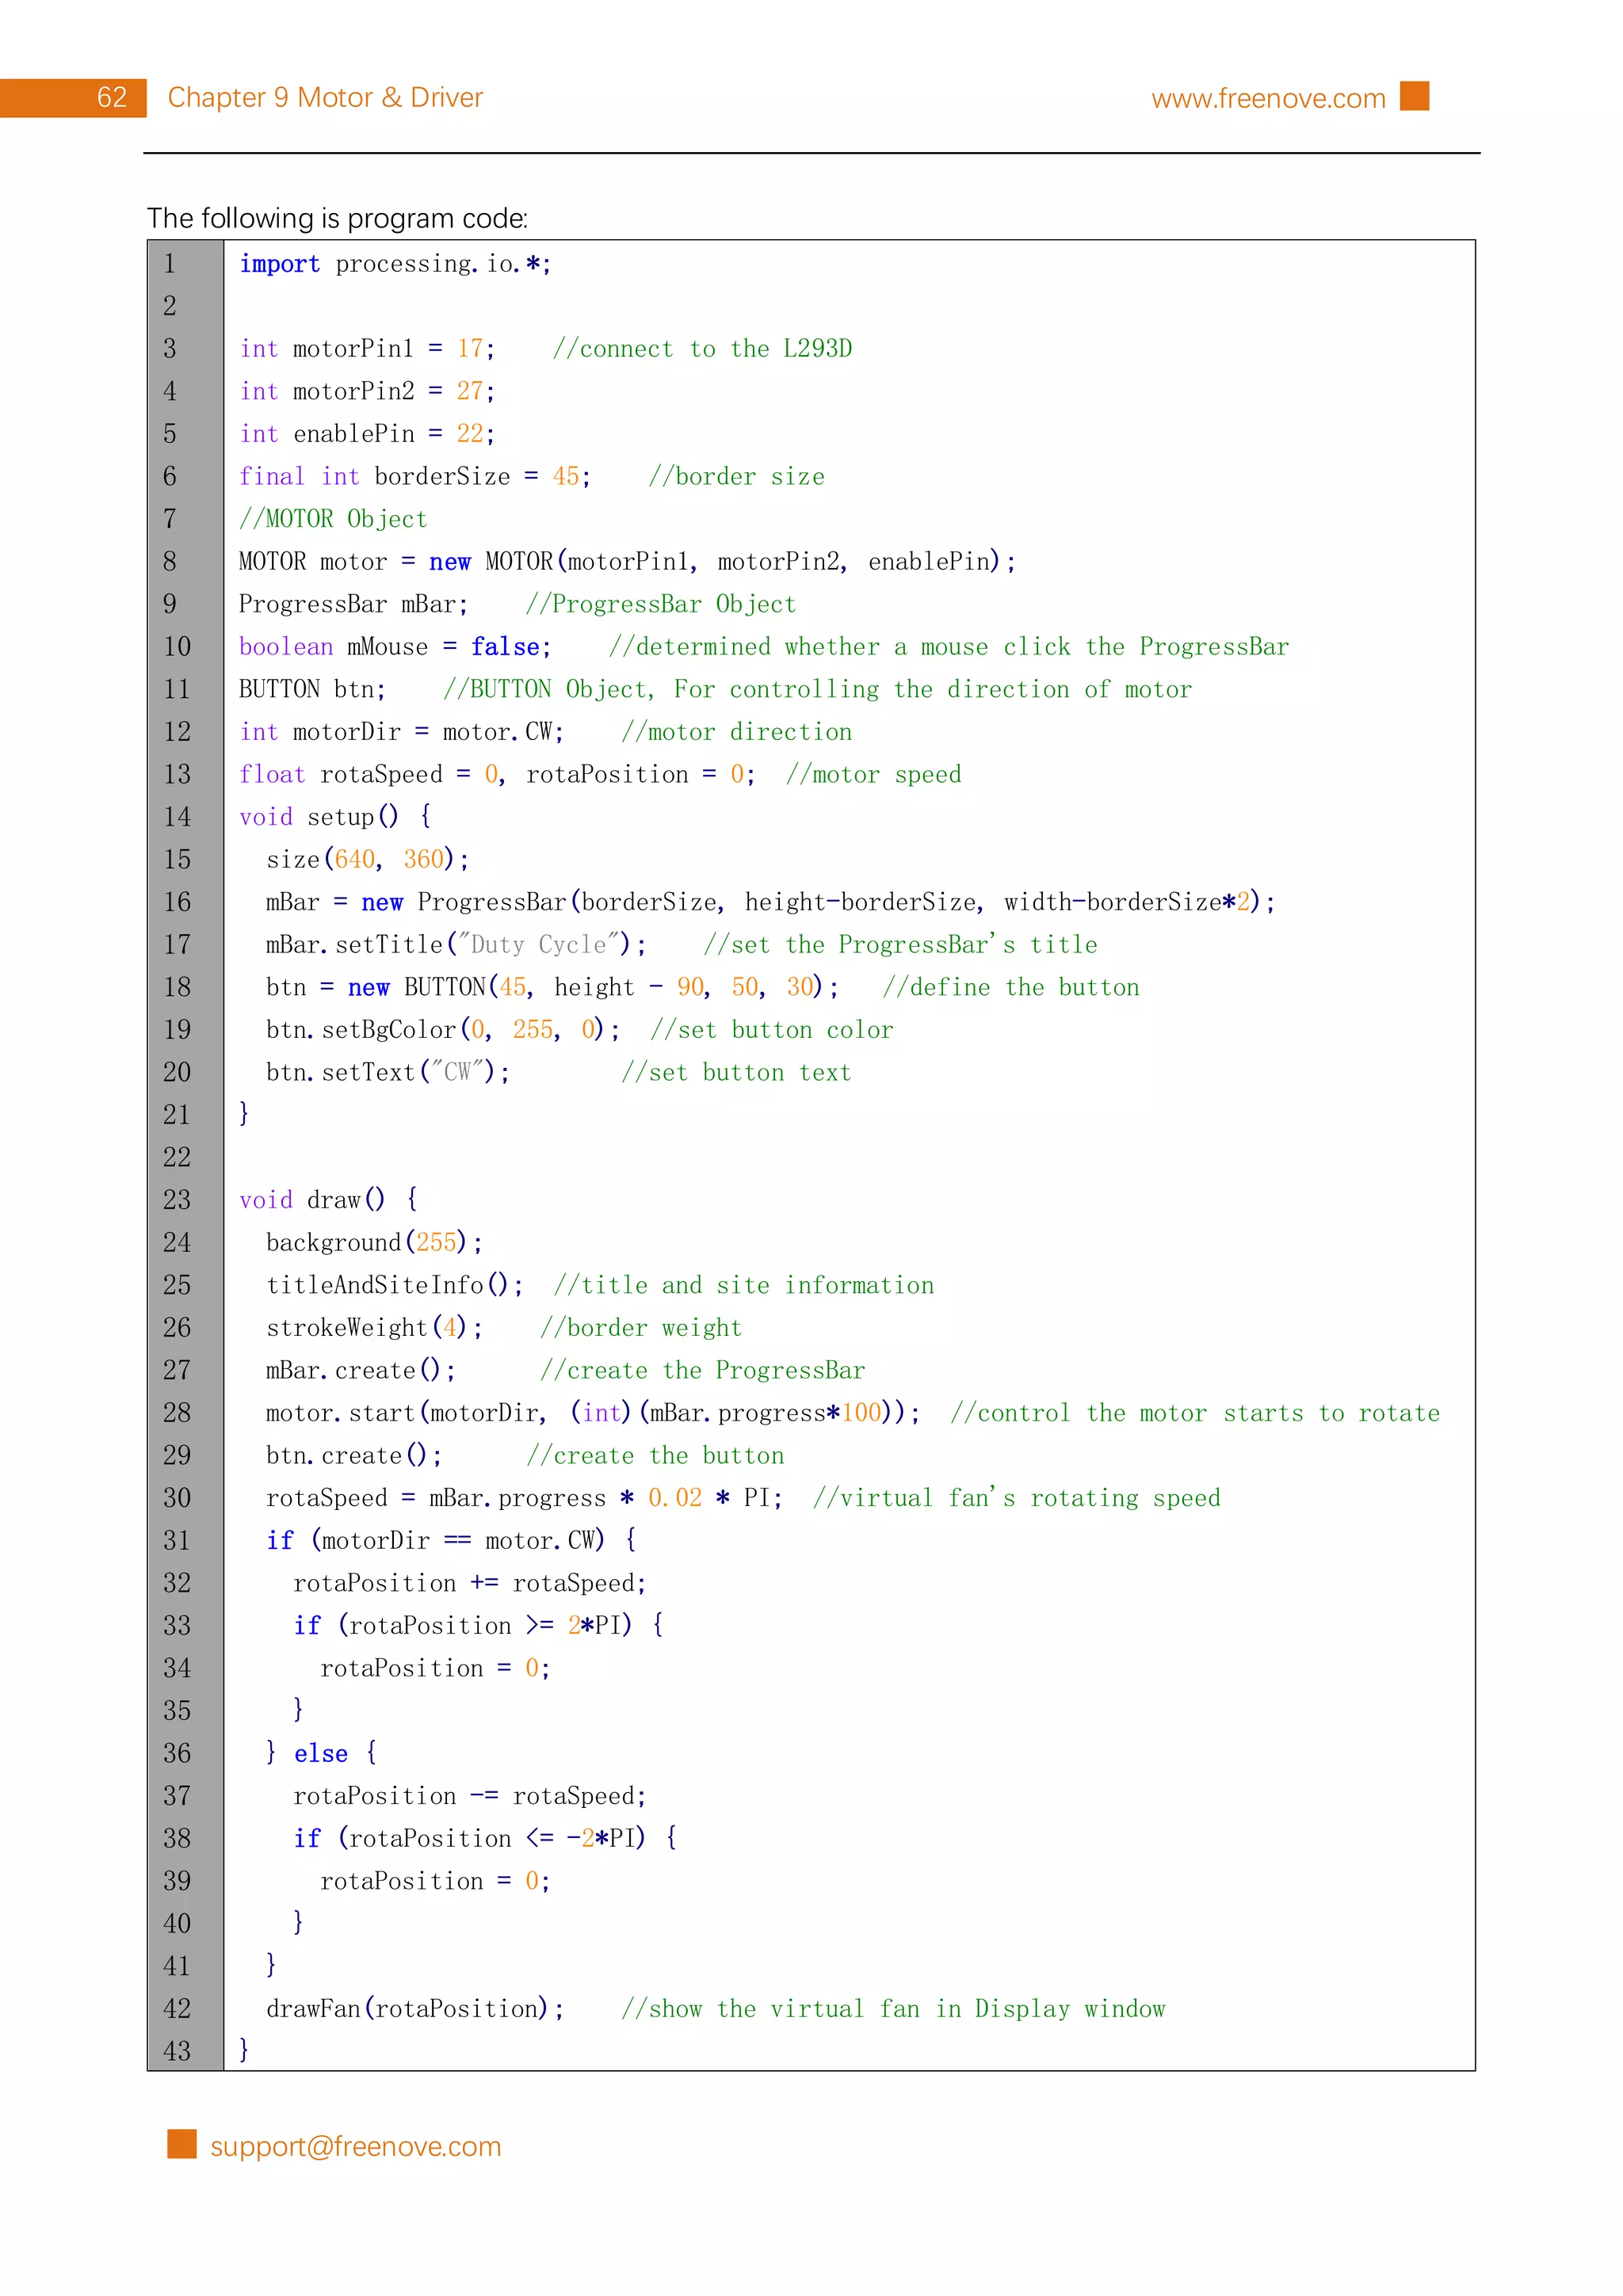Image resolution: width=1623 pixels, height=2296 pixels.
Task: Click page number 62 in header
Action: (112, 97)
